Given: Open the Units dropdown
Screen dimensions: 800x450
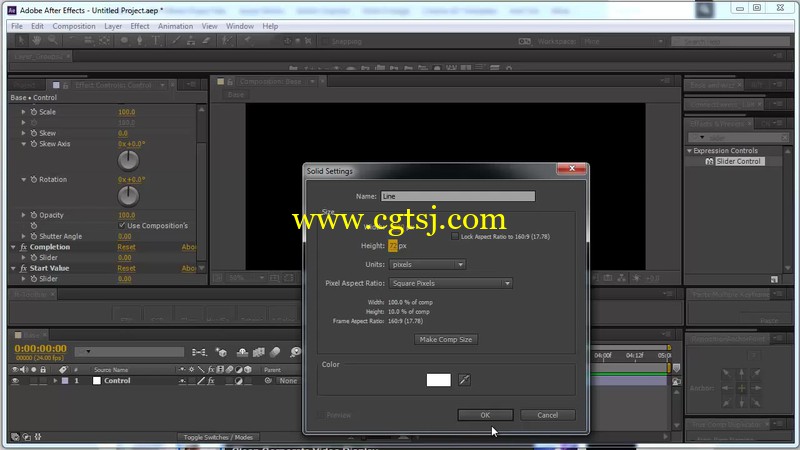Looking at the screenshot, I should (427, 264).
